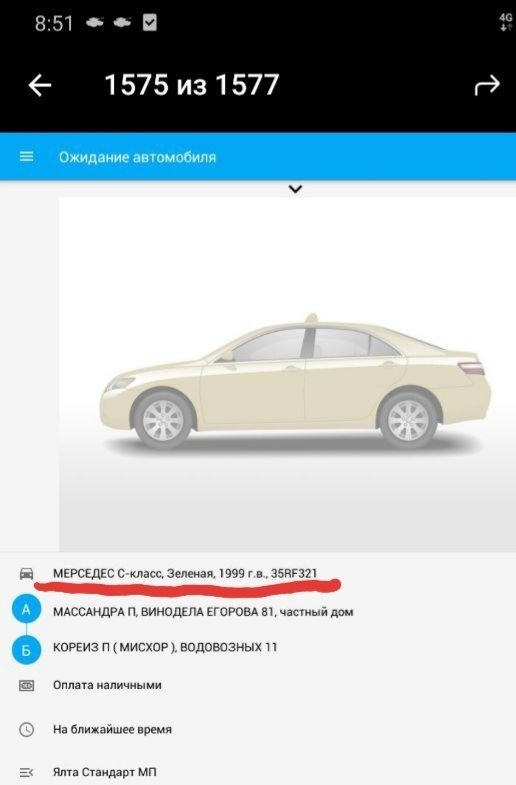516x785 pixels.
Task: Open the destination КОРЕИЗ П (МИСХОР), ВОДОВОЗНЫХ 11
Action: pyautogui.click(x=165, y=647)
